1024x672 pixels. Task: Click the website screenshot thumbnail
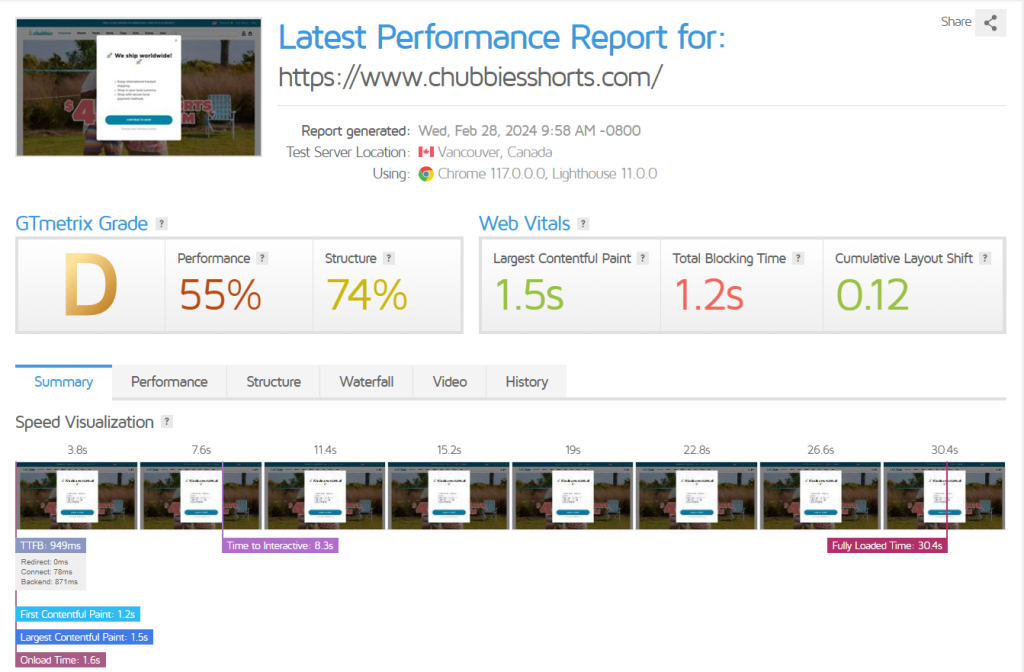coord(139,87)
